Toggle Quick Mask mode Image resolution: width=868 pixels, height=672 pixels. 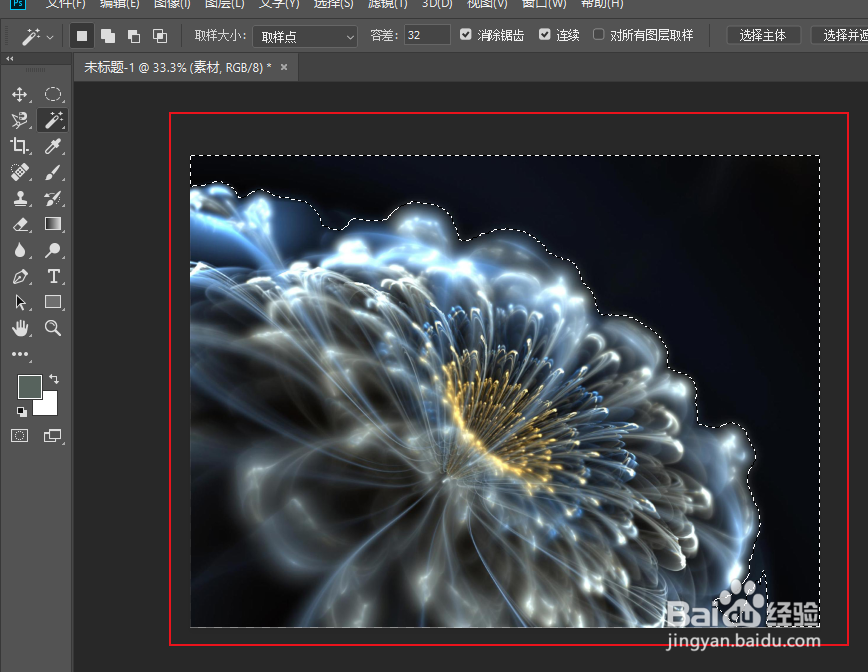20,436
